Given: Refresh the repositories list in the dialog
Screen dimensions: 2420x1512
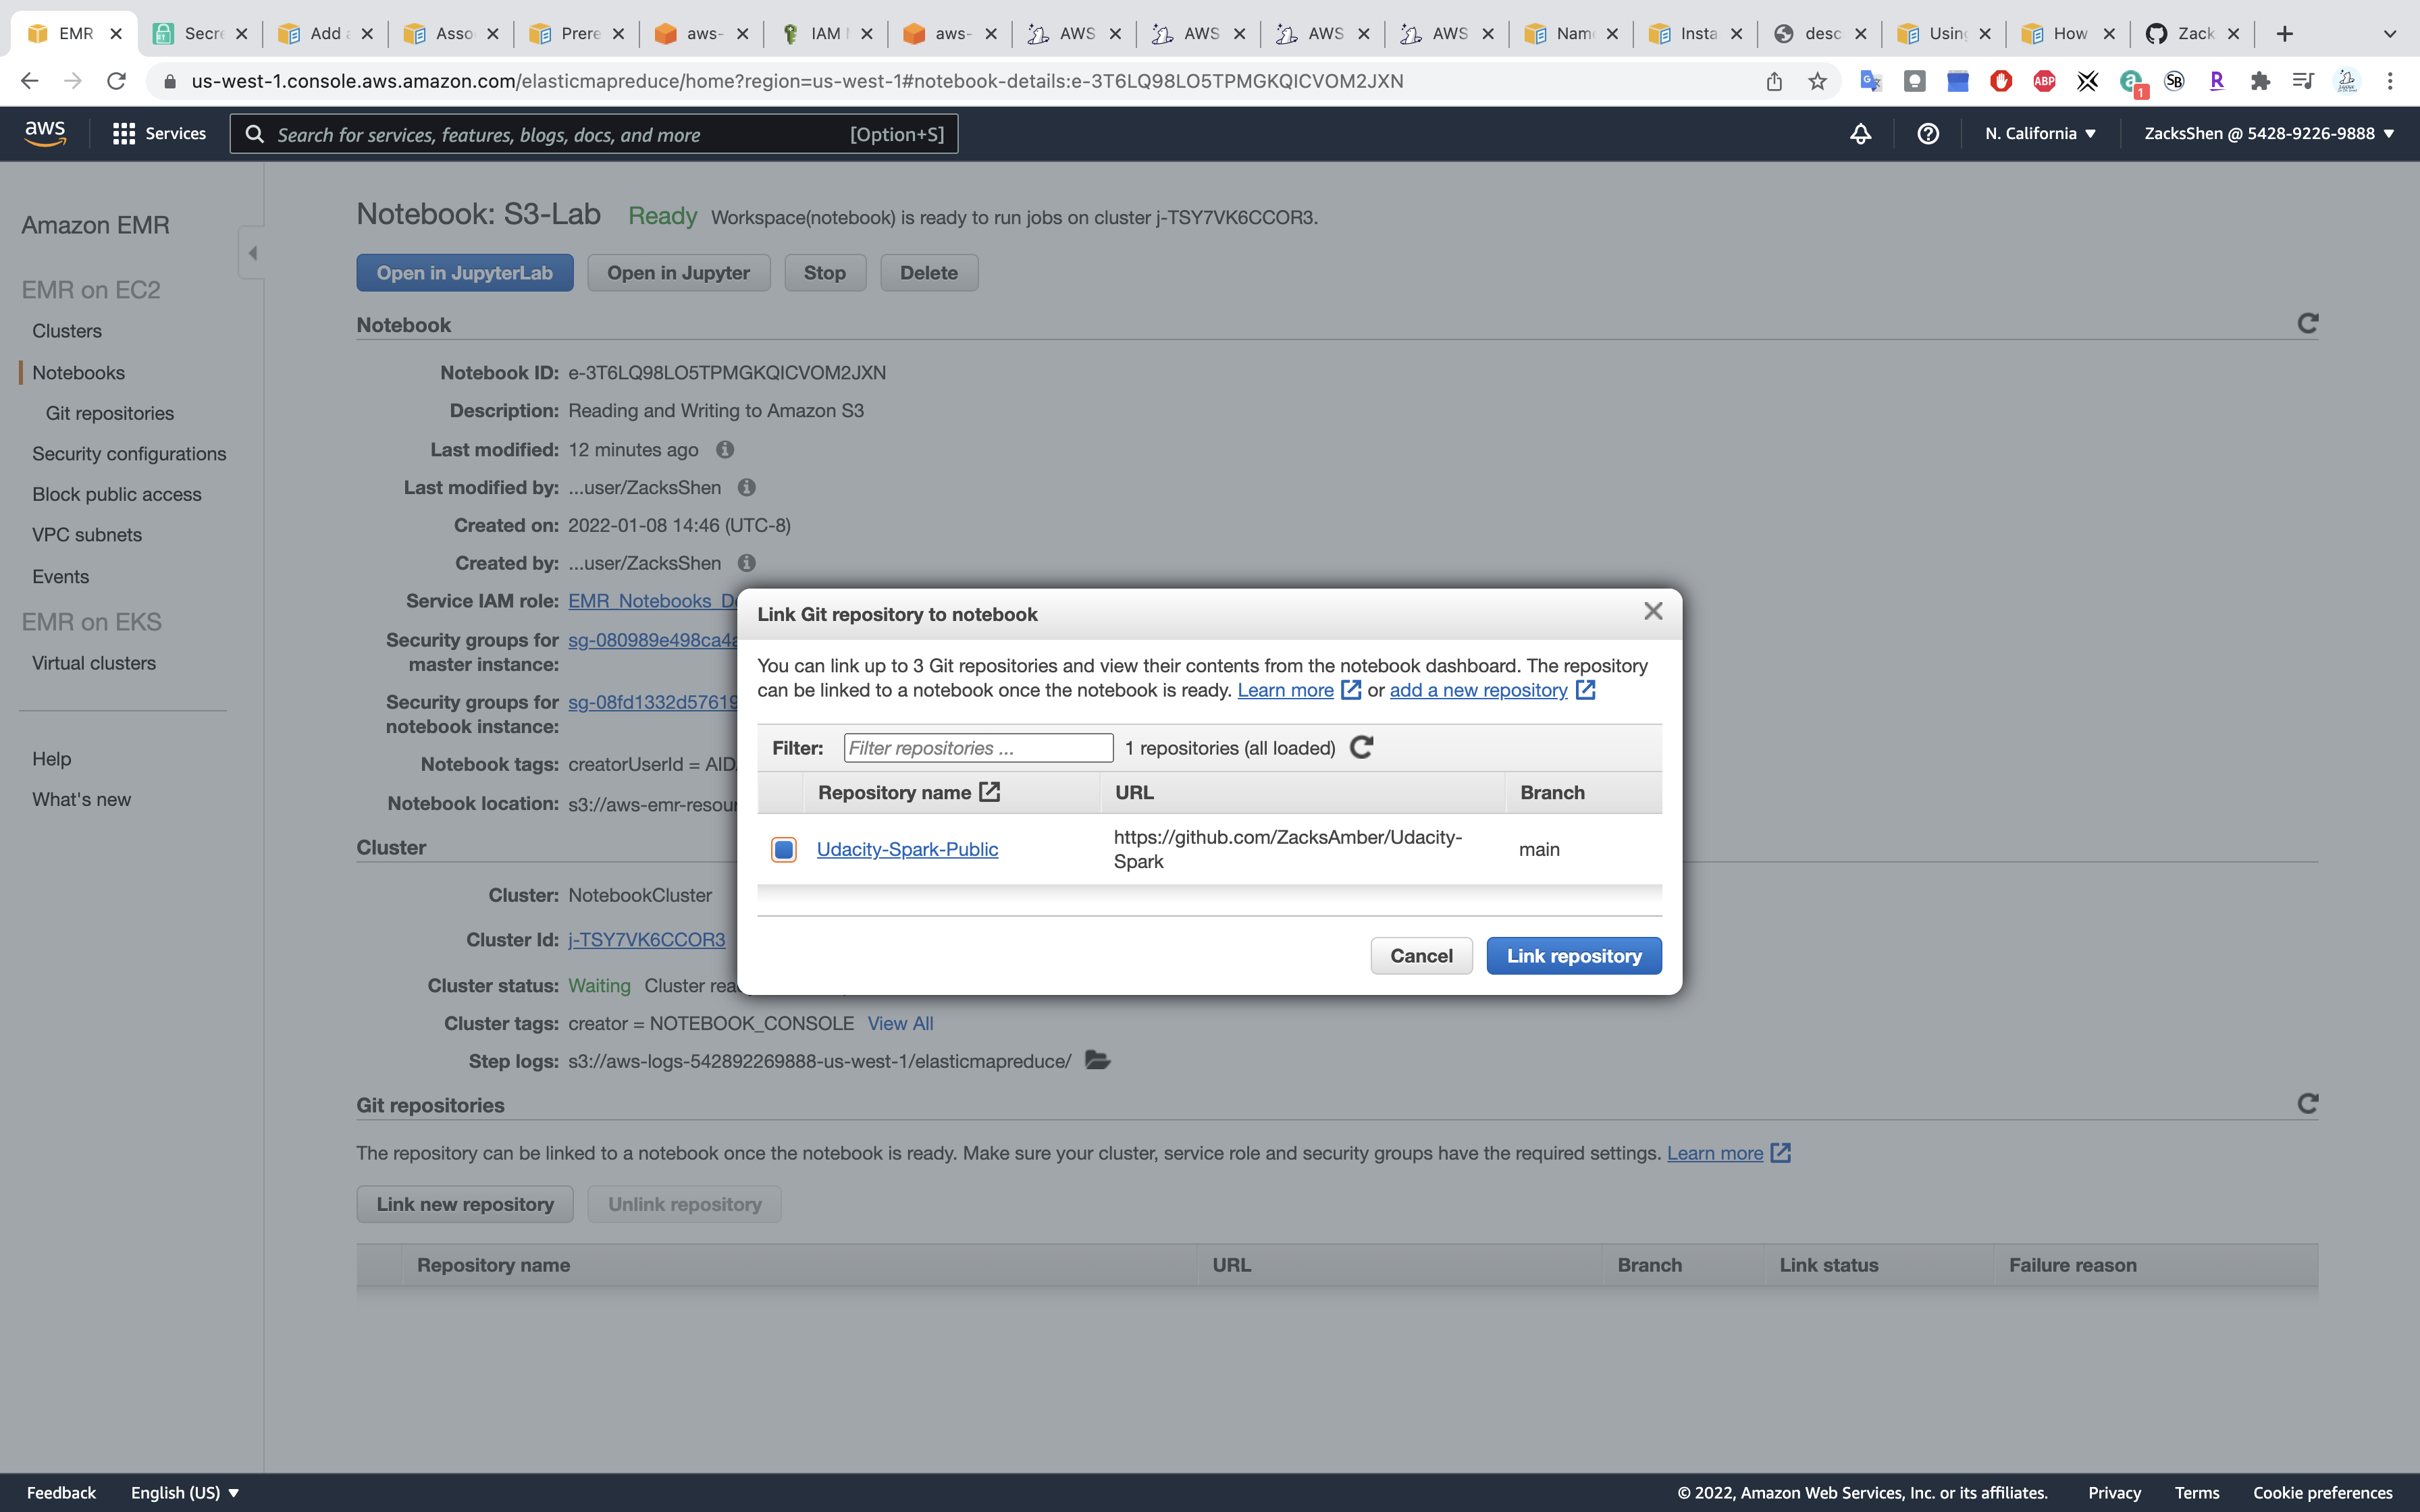Looking at the screenshot, I should coord(1361,748).
